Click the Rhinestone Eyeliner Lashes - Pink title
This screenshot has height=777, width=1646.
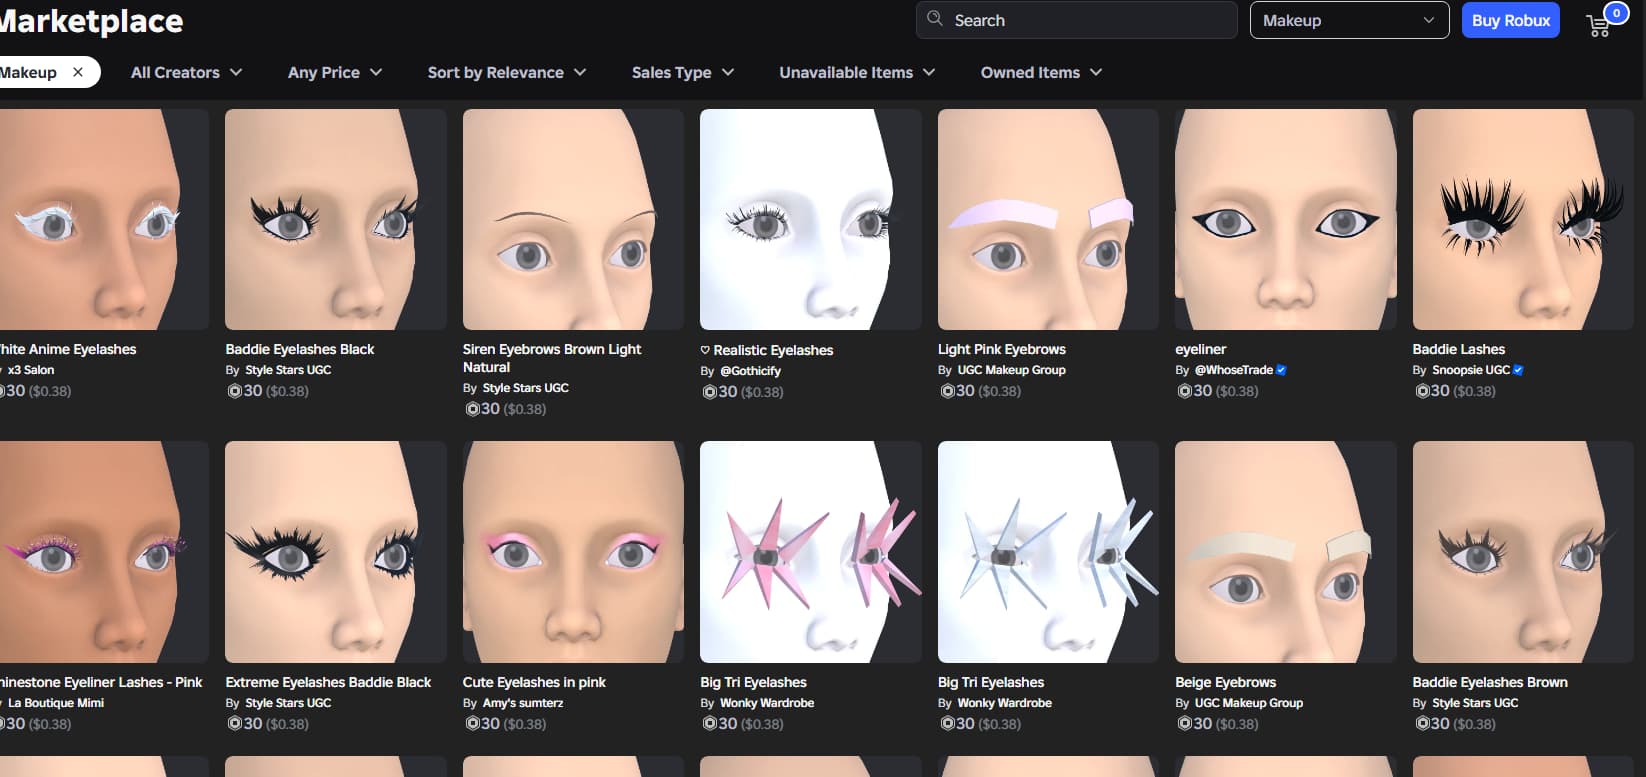tap(101, 682)
